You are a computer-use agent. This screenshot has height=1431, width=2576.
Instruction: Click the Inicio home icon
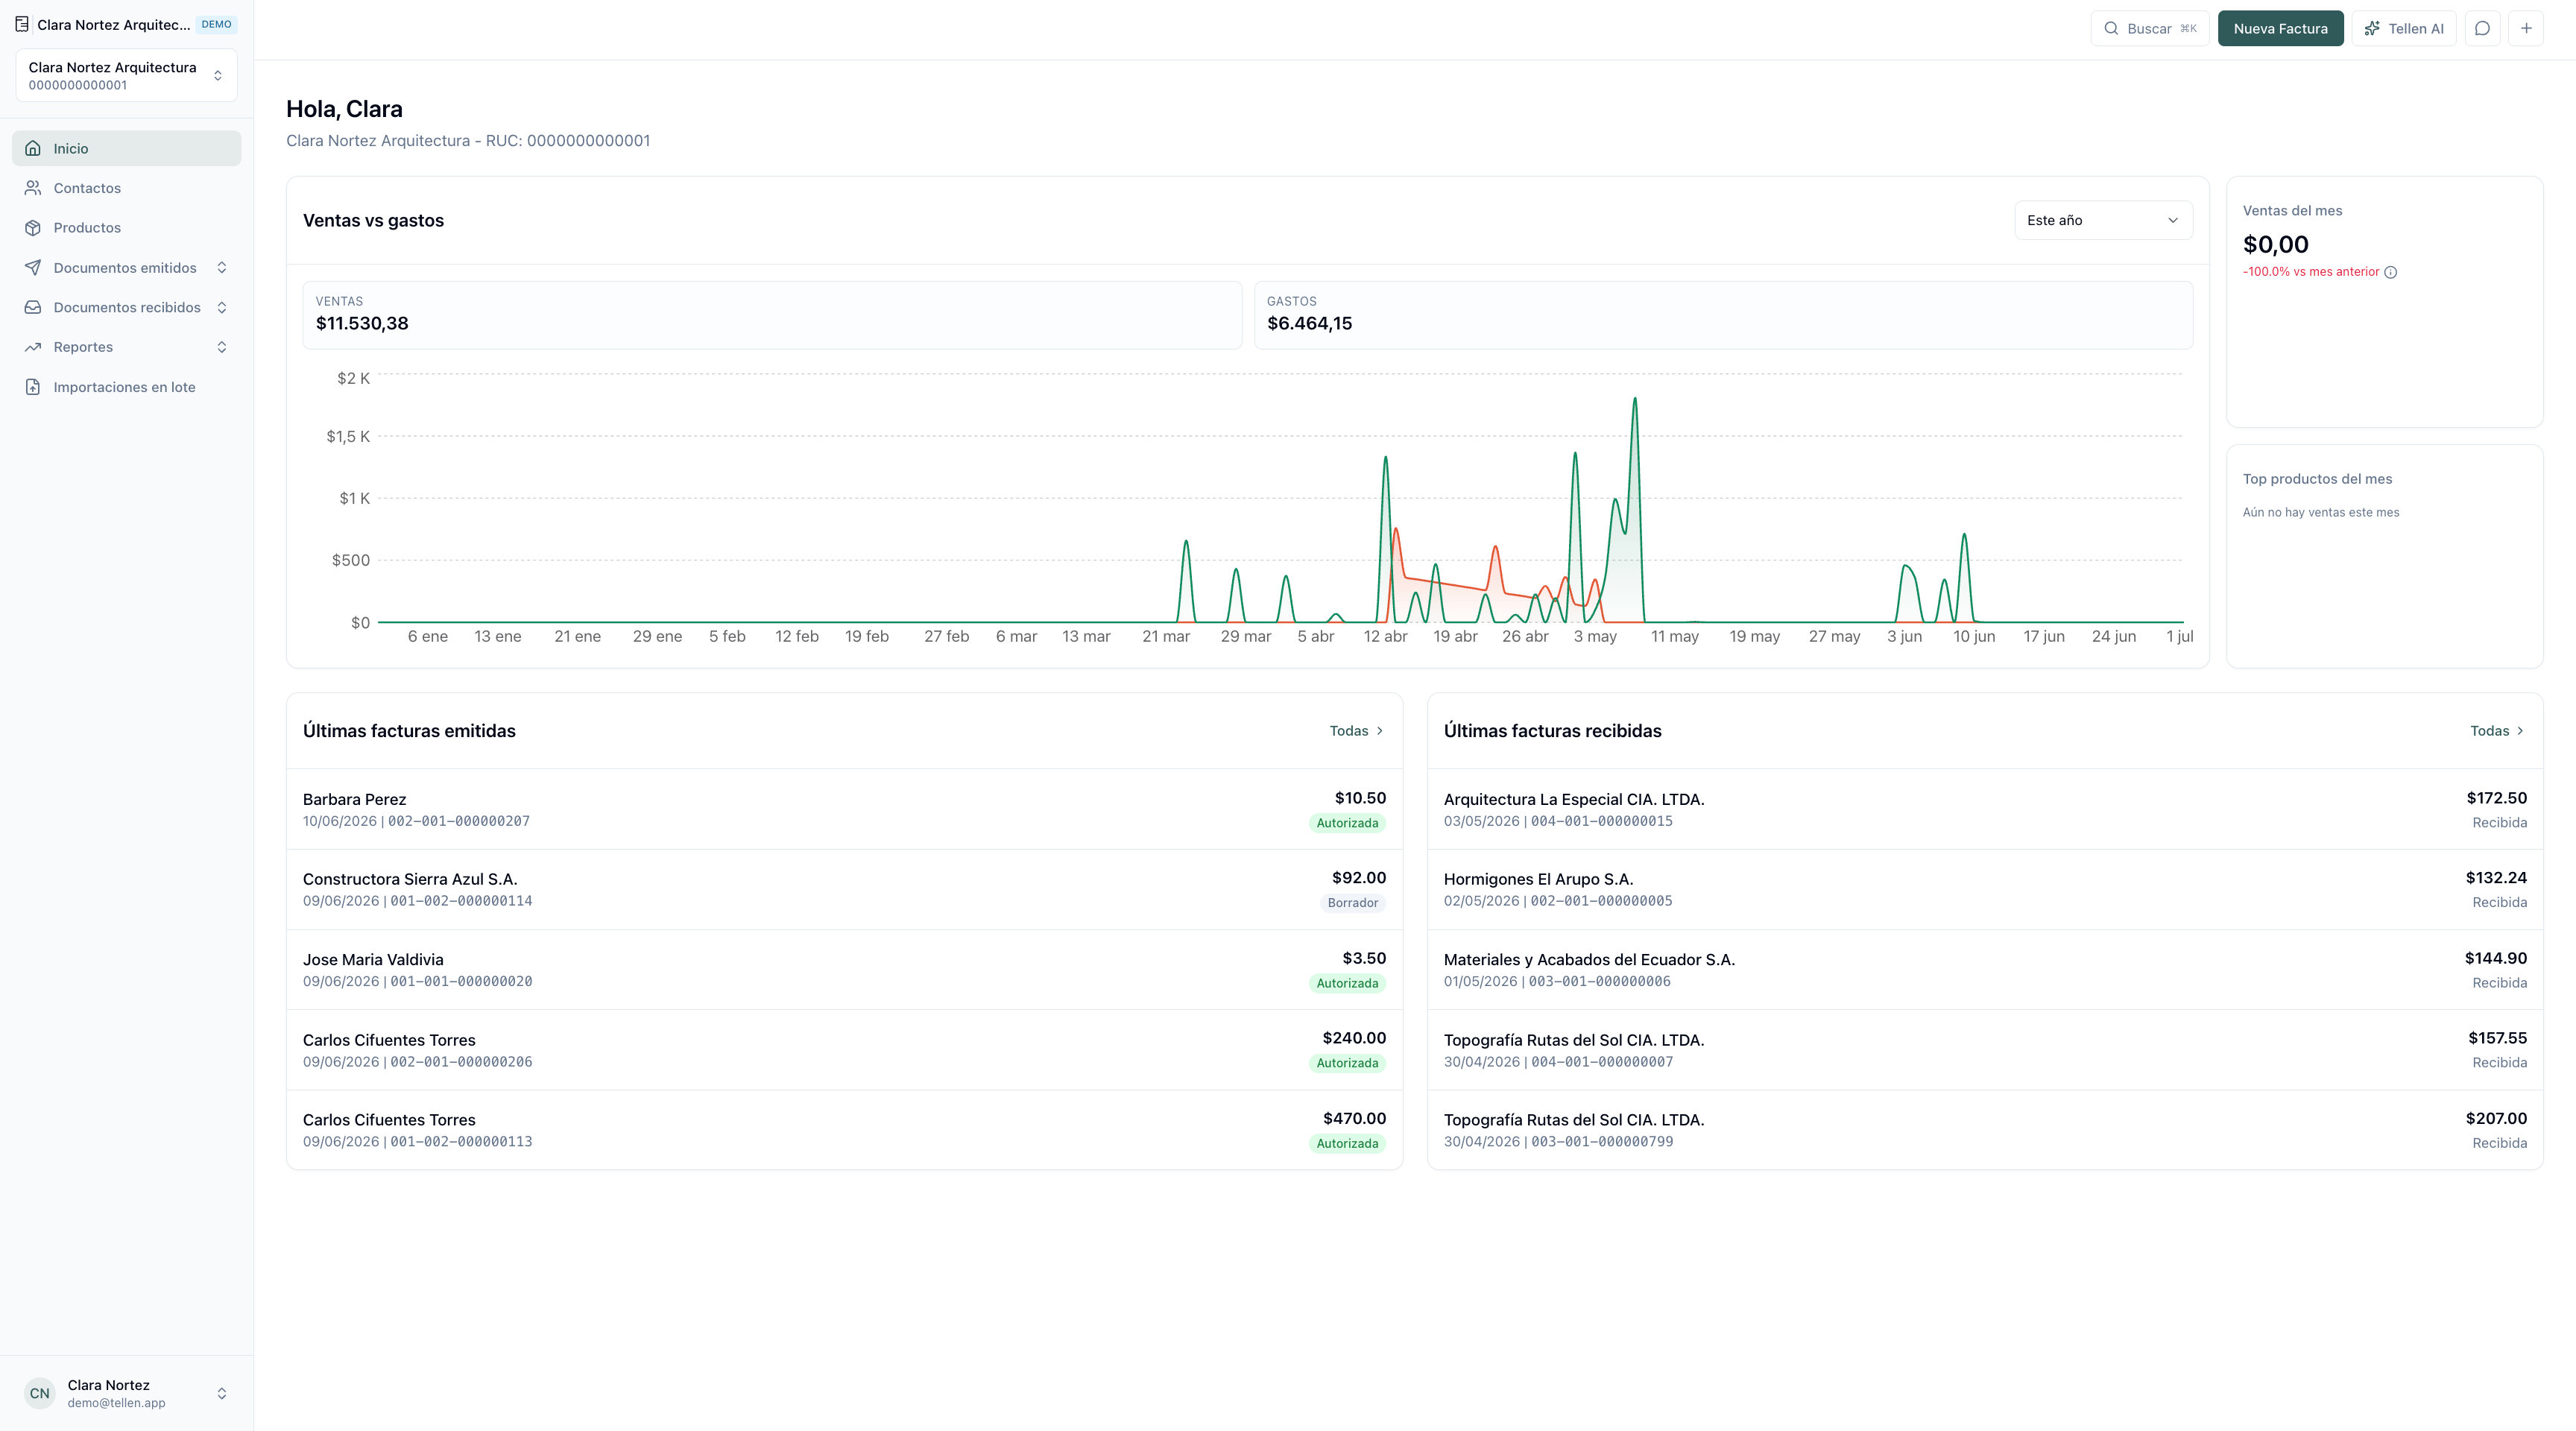(33, 148)
